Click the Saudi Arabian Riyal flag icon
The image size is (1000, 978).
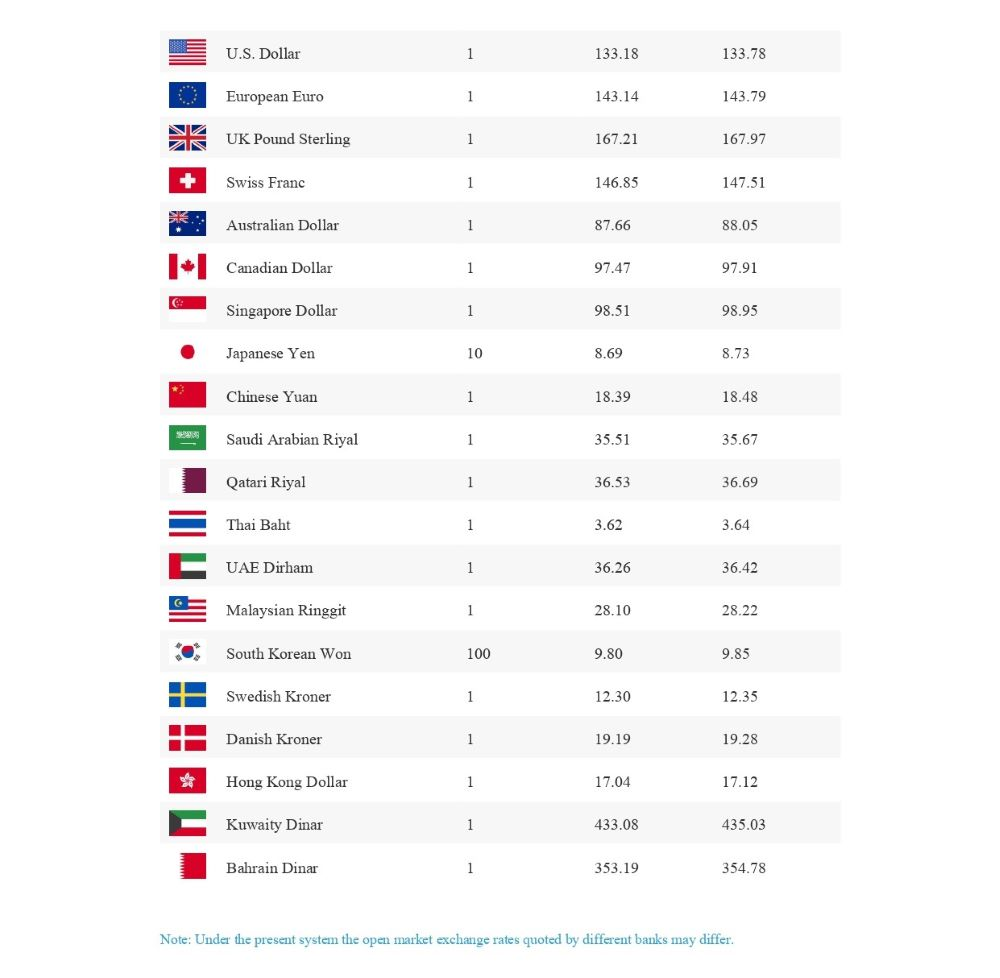pyautogui.click(x=187, y=438)
